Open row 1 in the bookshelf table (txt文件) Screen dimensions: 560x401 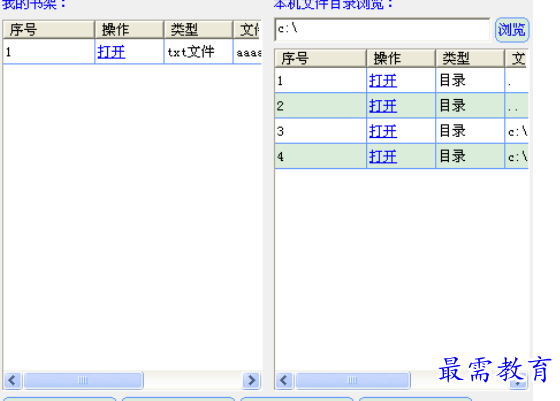pyautogui.click(x=111, y=52)
